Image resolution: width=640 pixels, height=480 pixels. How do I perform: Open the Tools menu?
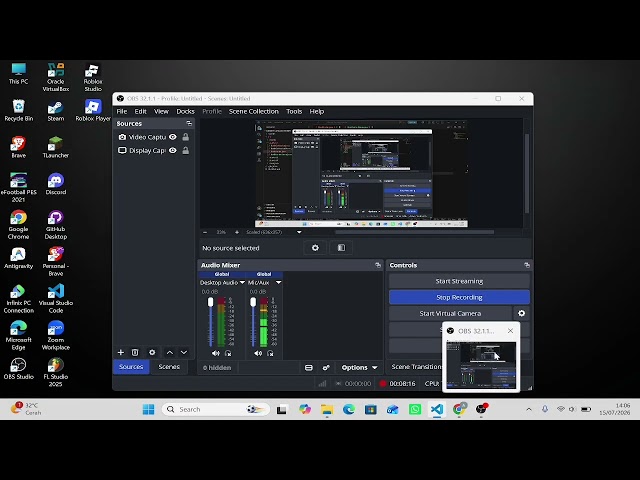tap(294, 111)
